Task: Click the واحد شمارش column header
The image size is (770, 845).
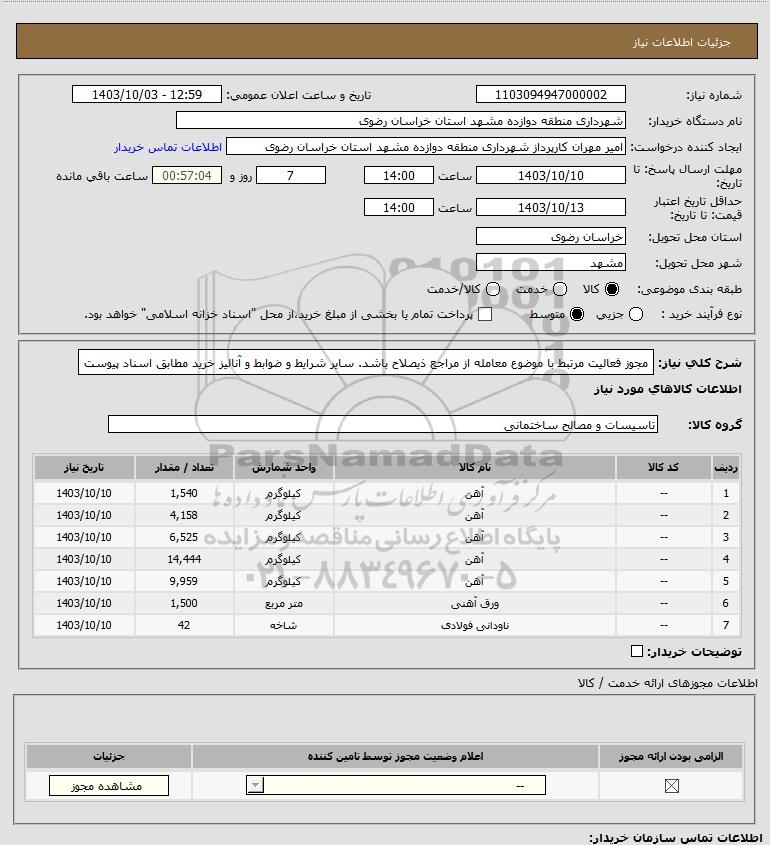Action: pos(284,467)
